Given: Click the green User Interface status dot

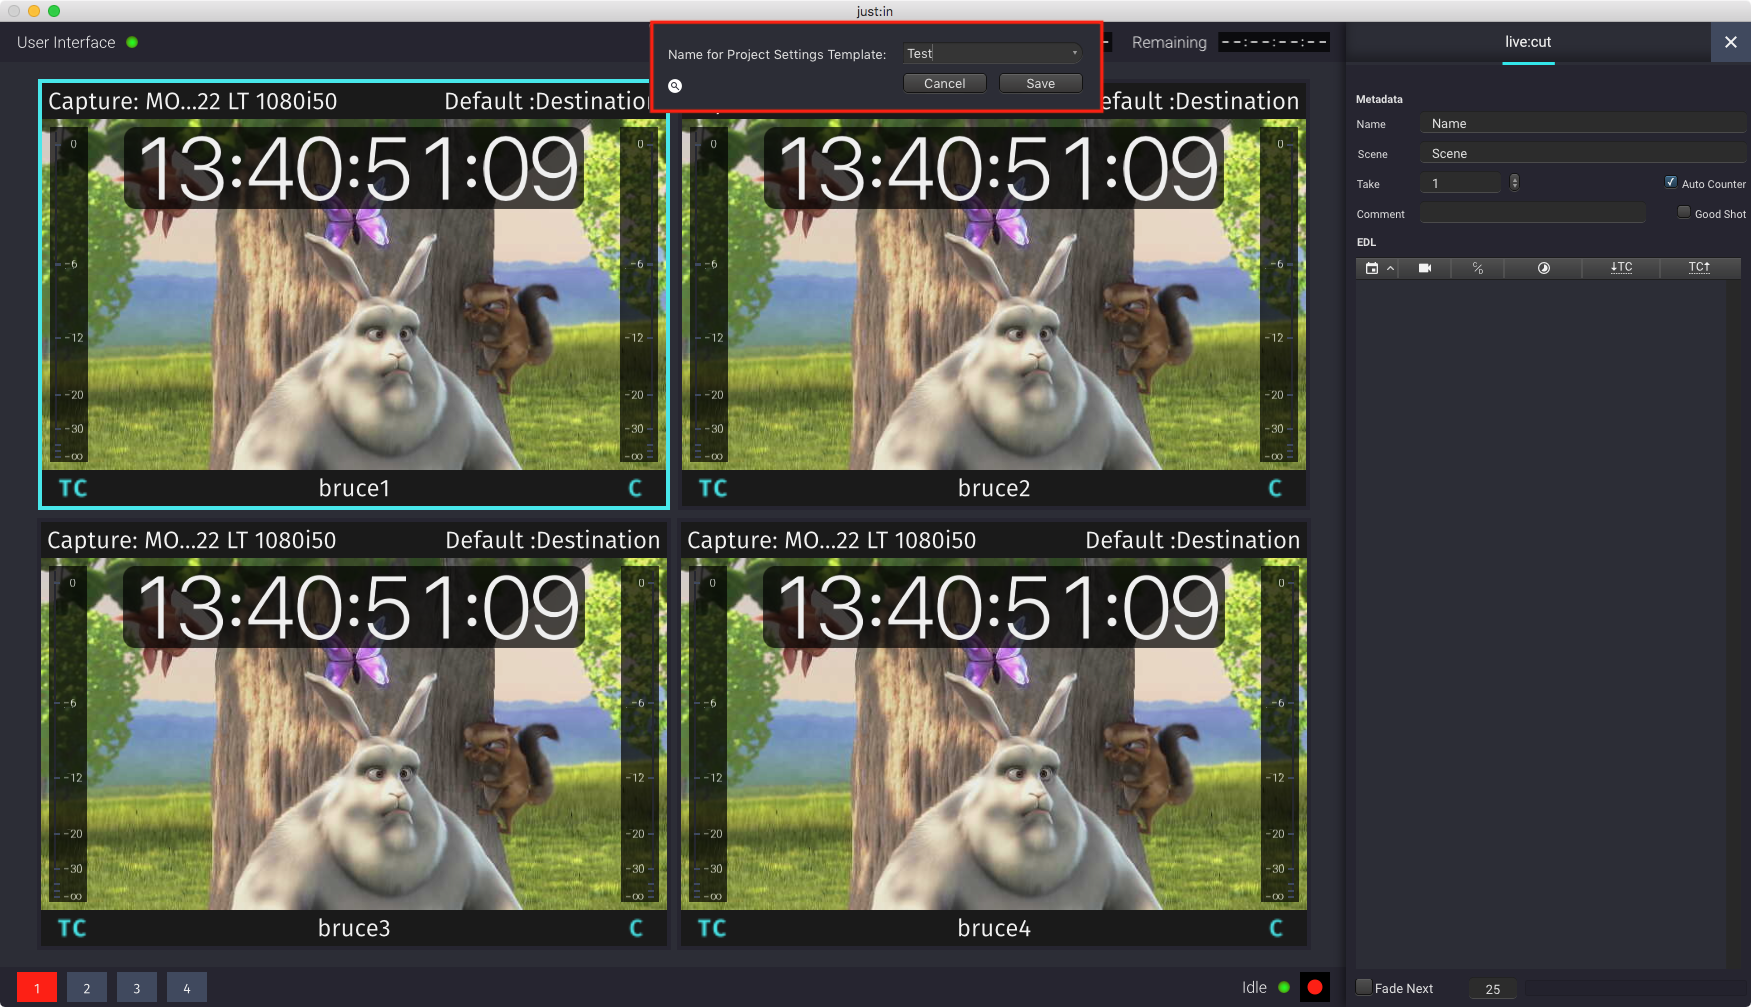Looking at the screenshot, I should [x=132, y=42].
